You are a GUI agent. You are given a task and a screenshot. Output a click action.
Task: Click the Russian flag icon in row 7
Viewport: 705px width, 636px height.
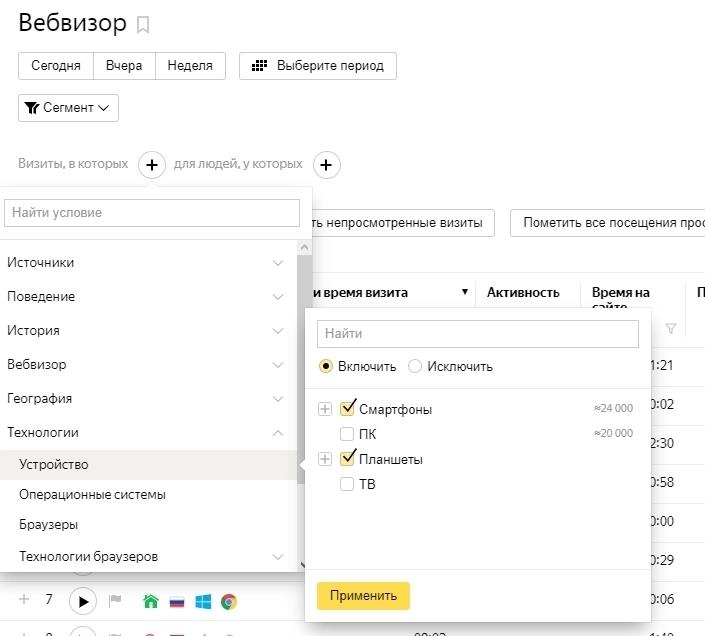pyautogui.click(x=177, y=601)
